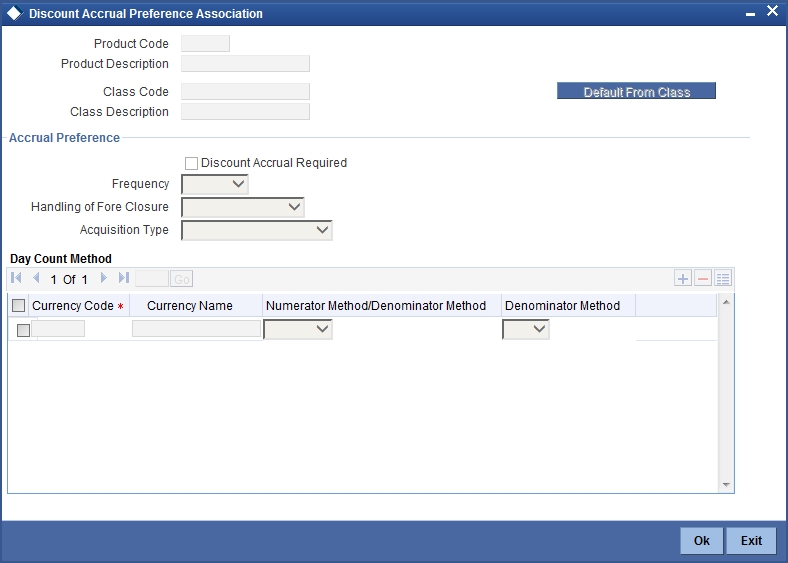Open Denominator Method dropdown in first row

coord(526,329)
